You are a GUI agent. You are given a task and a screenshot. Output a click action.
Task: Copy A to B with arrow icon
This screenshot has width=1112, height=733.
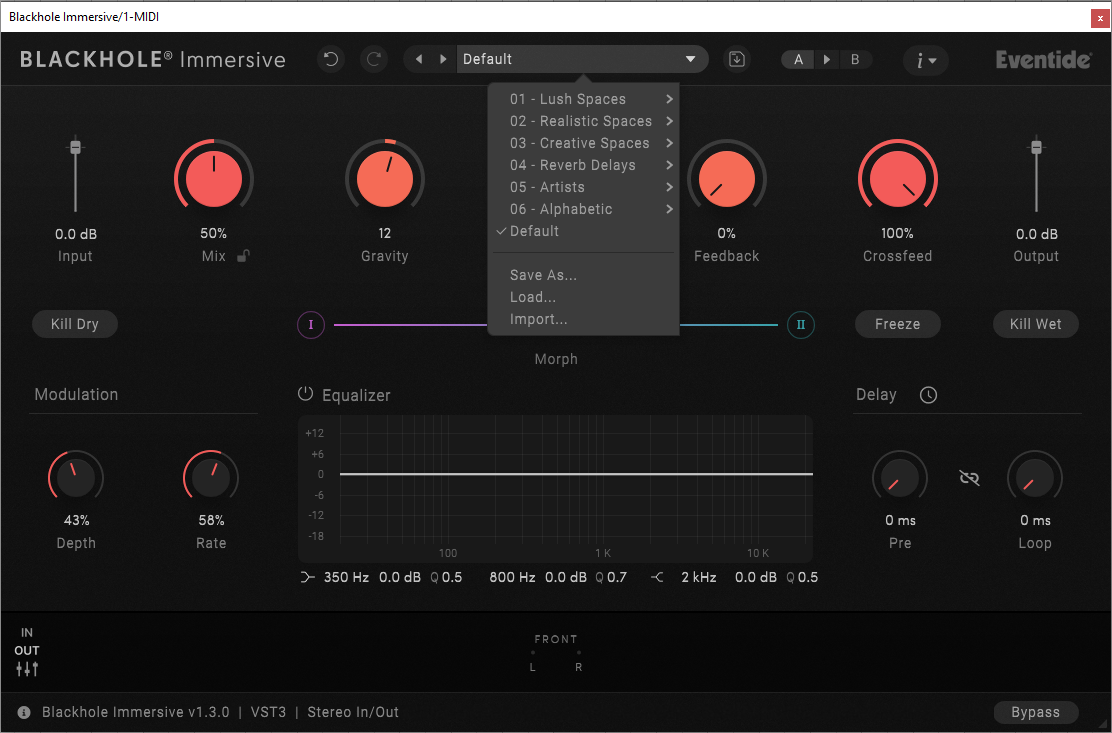(826, 60)
